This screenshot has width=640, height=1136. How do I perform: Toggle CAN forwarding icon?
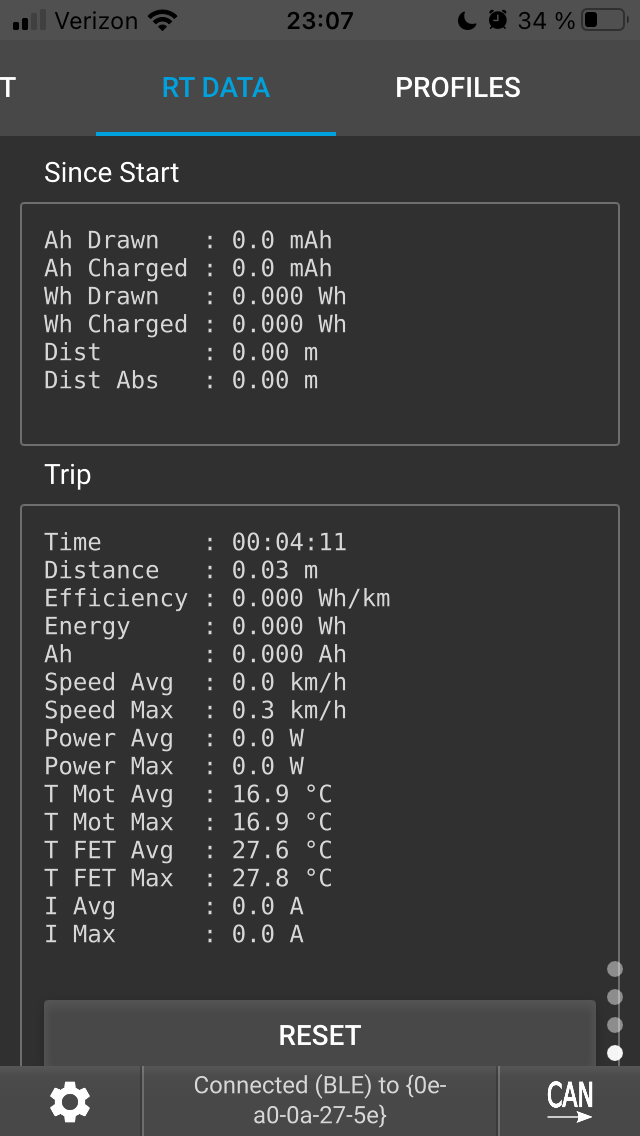569,1101
